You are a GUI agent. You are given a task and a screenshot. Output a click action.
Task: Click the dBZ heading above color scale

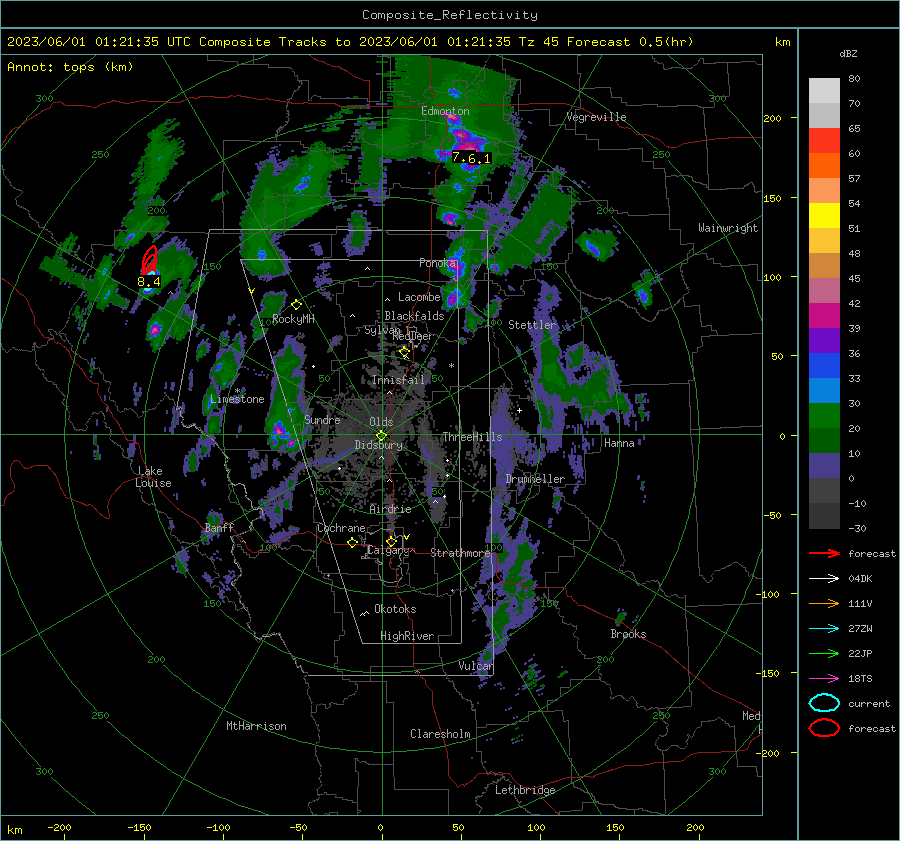848,54
